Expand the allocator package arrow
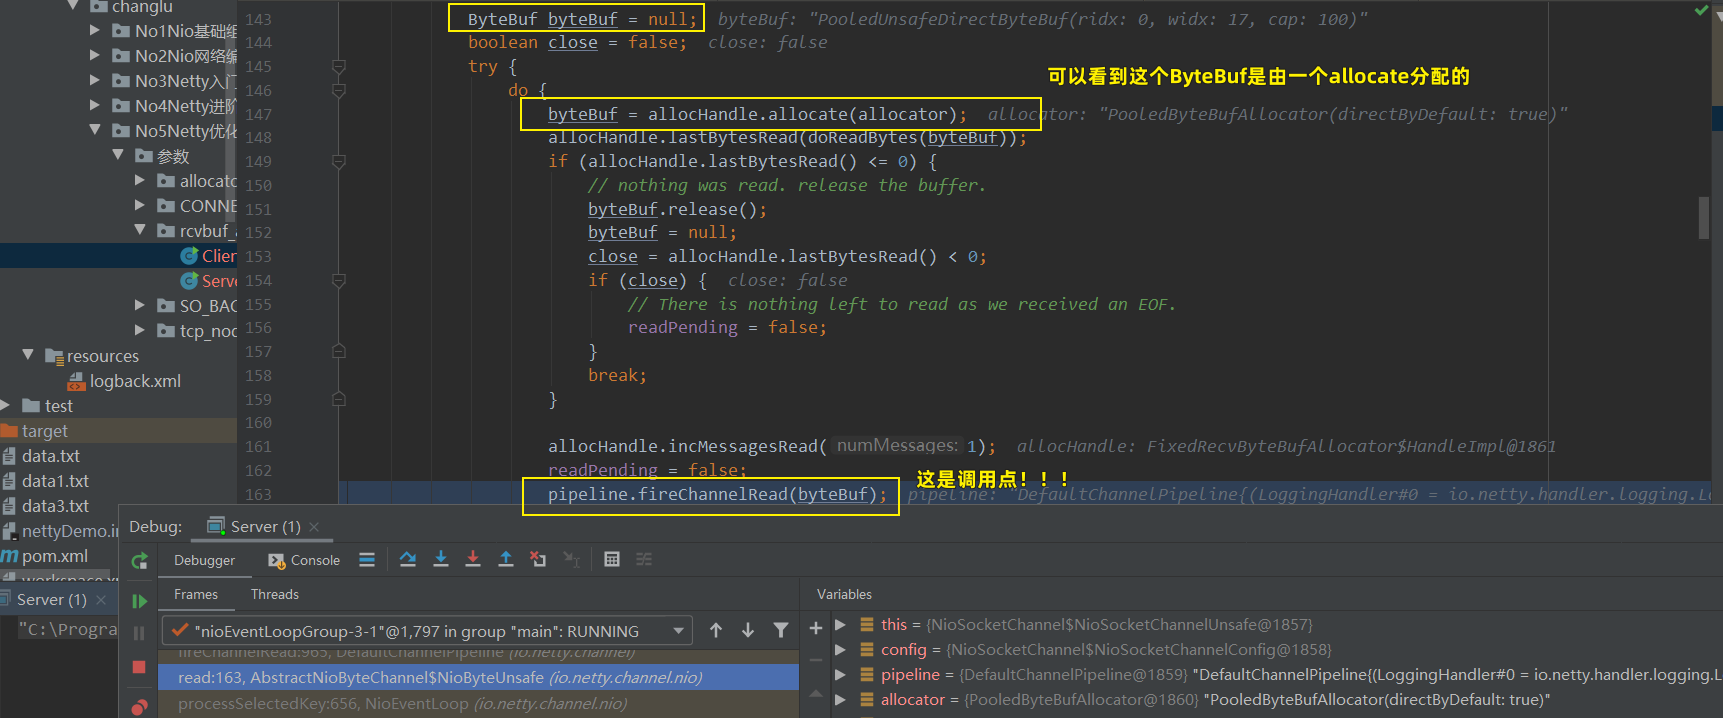1723x718 pixels. pos(140,180)
